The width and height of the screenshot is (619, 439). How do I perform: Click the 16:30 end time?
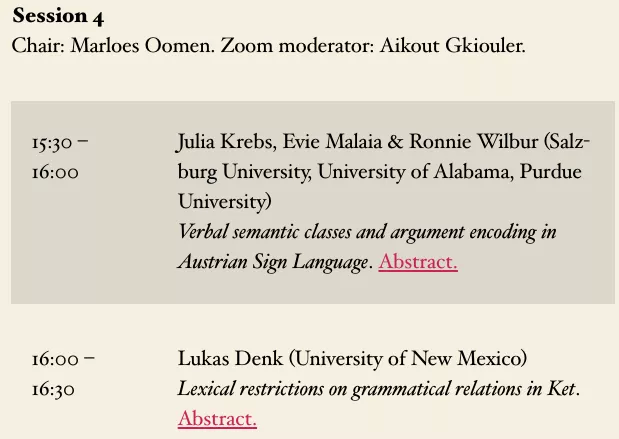[53, 389]
